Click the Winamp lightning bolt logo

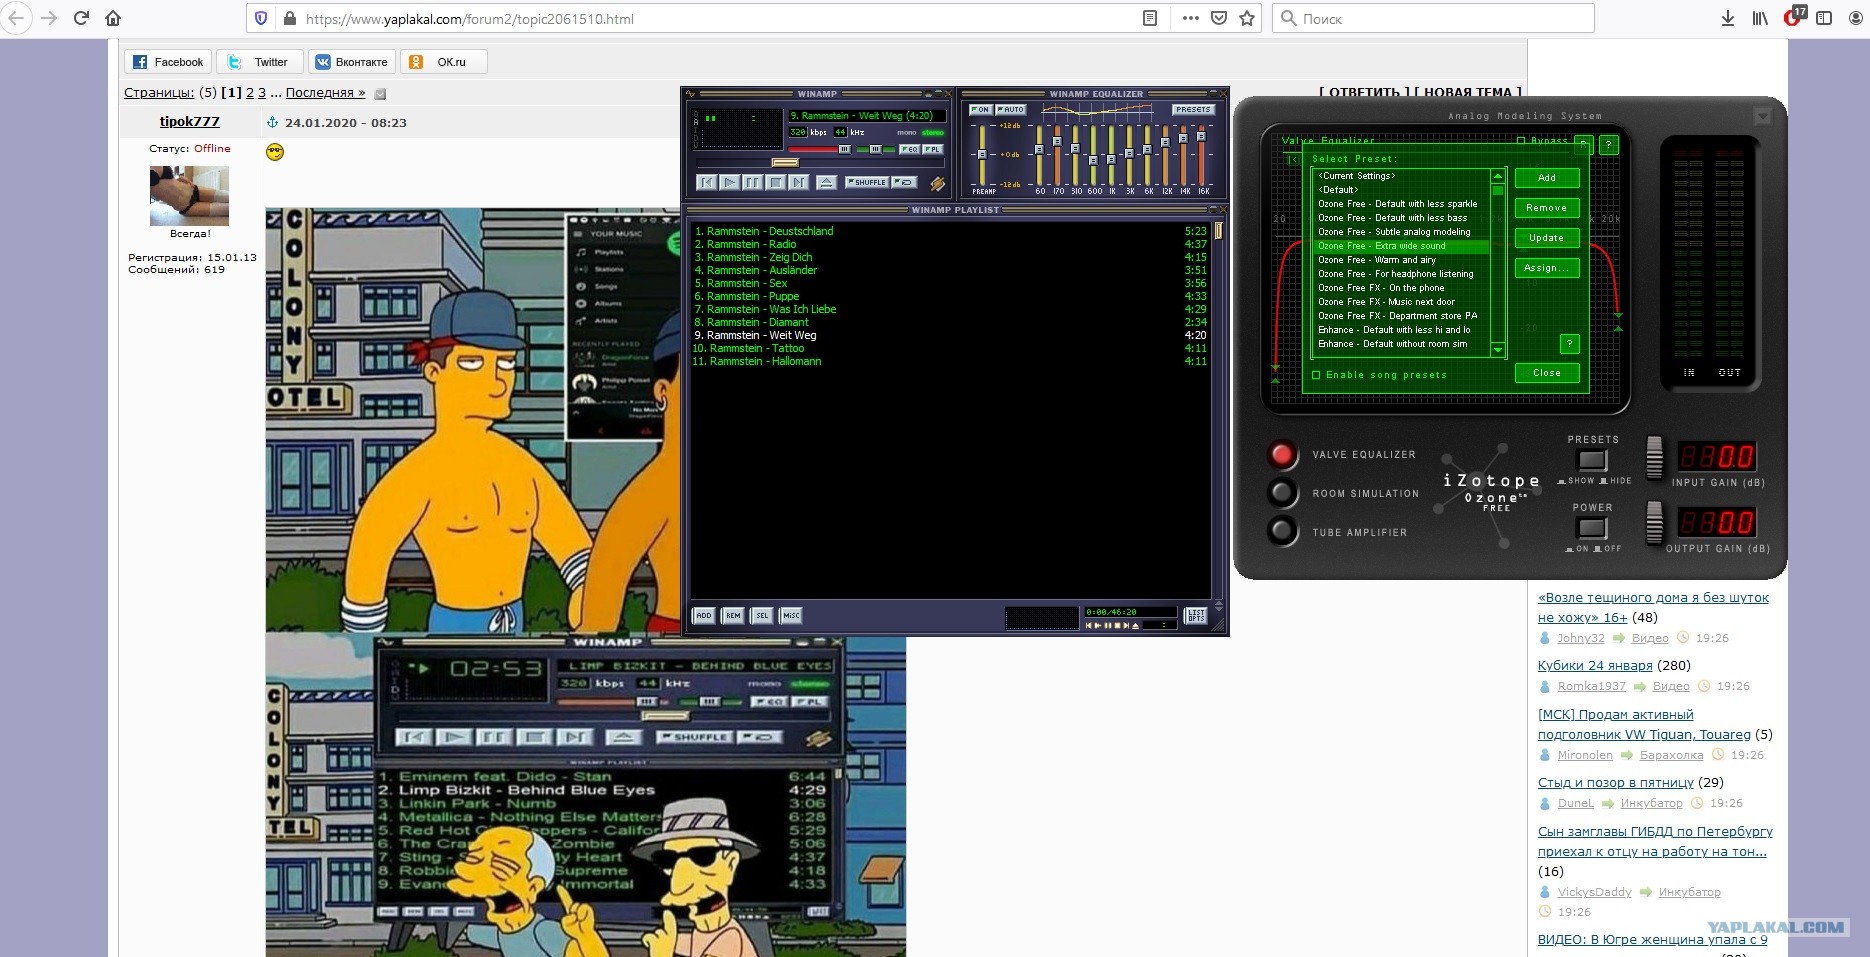937,183
